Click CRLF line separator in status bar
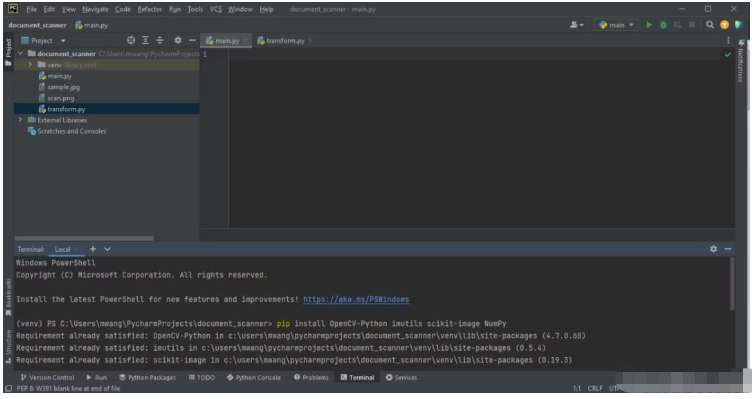 [595, 388]
